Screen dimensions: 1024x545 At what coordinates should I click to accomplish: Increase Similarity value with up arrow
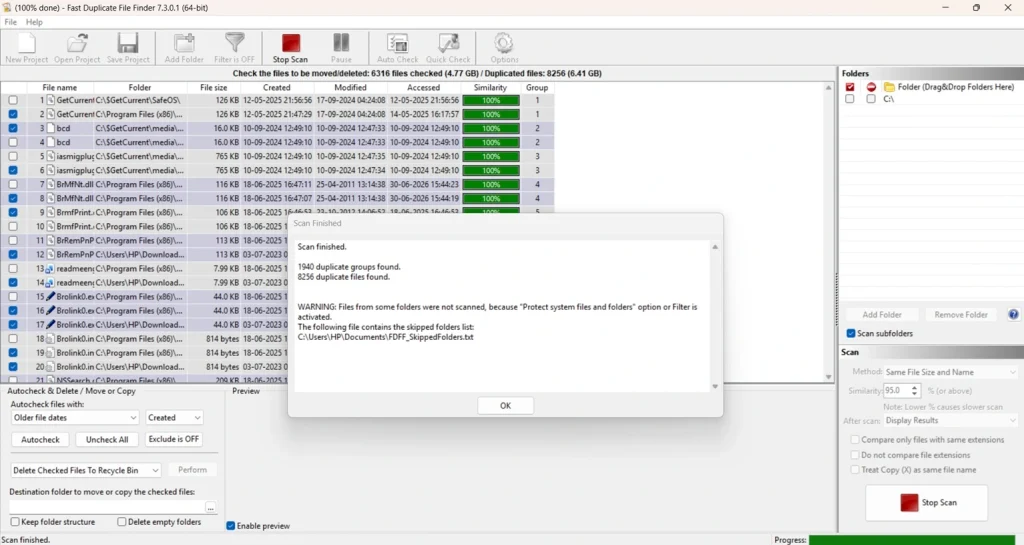pos(914,388)
